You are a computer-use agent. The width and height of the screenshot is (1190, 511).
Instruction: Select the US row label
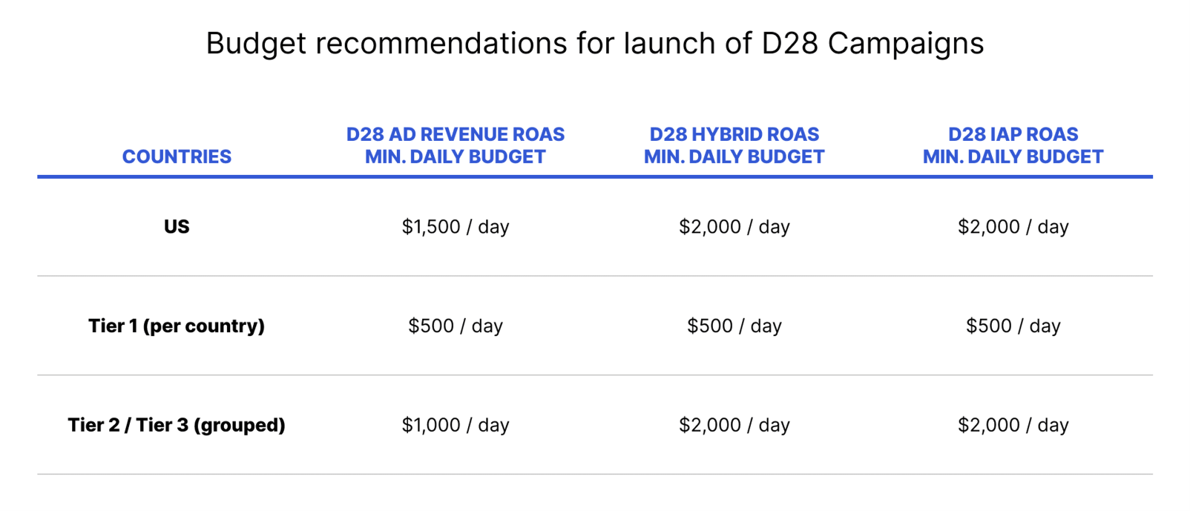177,227
